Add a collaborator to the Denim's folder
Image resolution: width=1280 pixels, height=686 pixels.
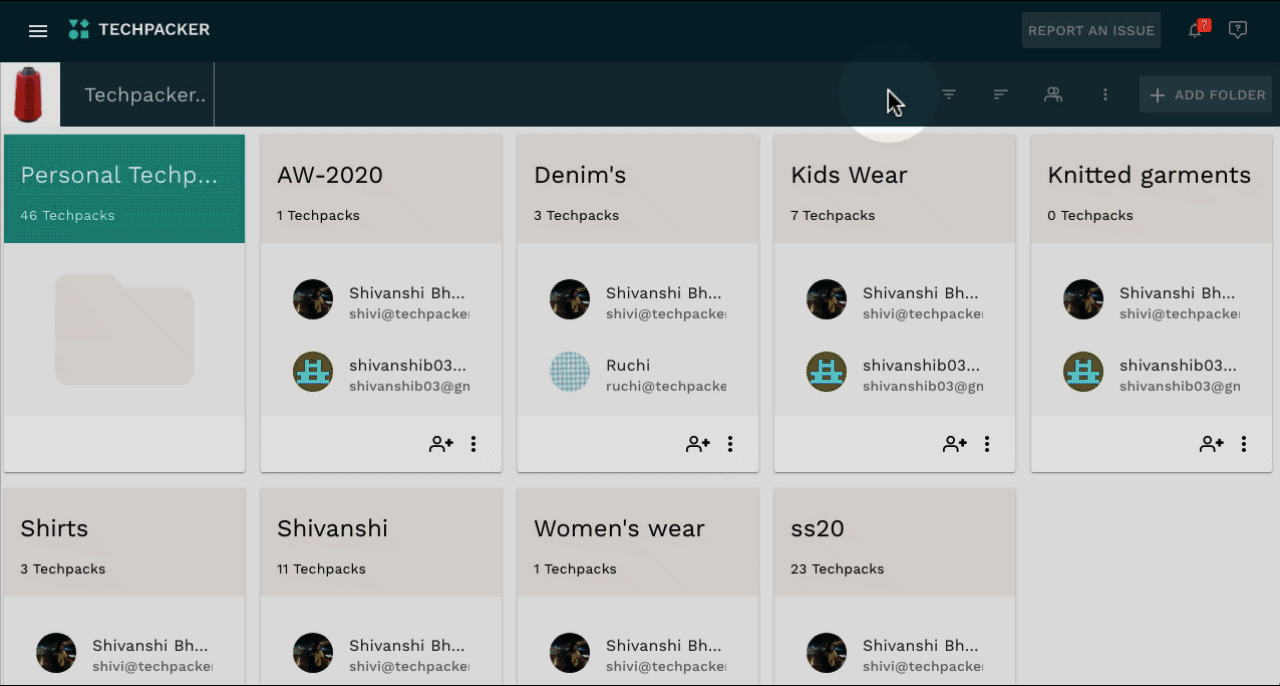click(698, 444)
